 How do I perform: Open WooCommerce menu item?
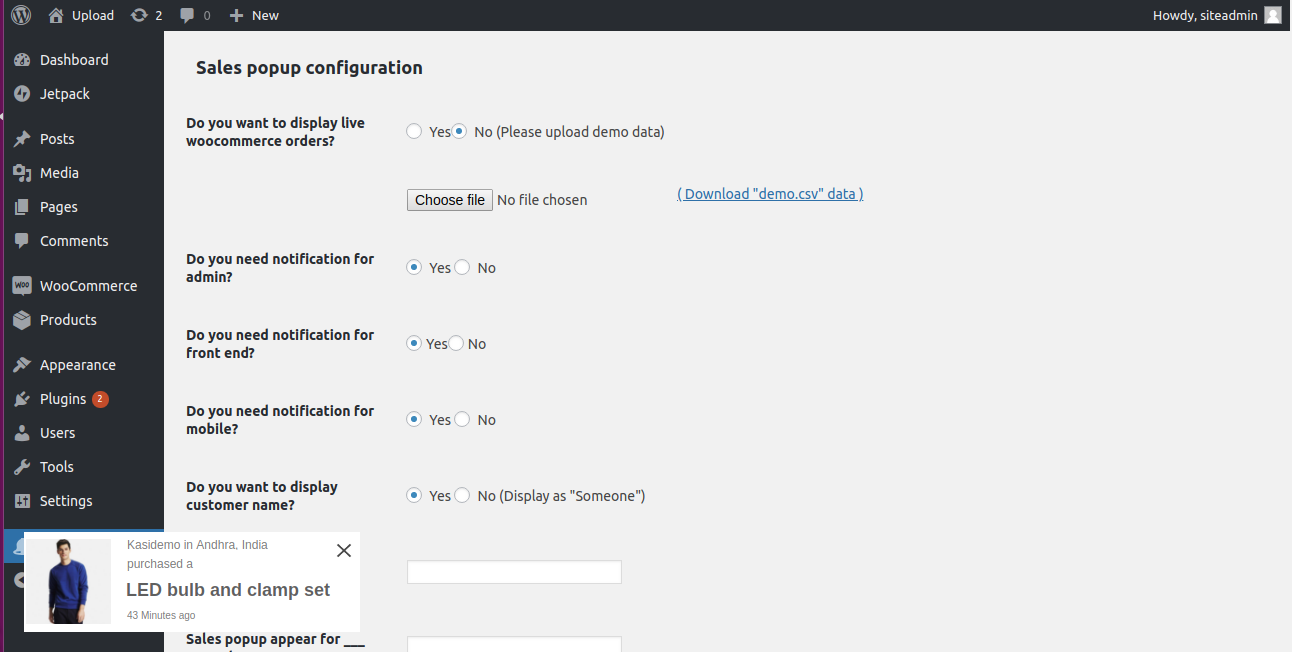click(84, 286)
